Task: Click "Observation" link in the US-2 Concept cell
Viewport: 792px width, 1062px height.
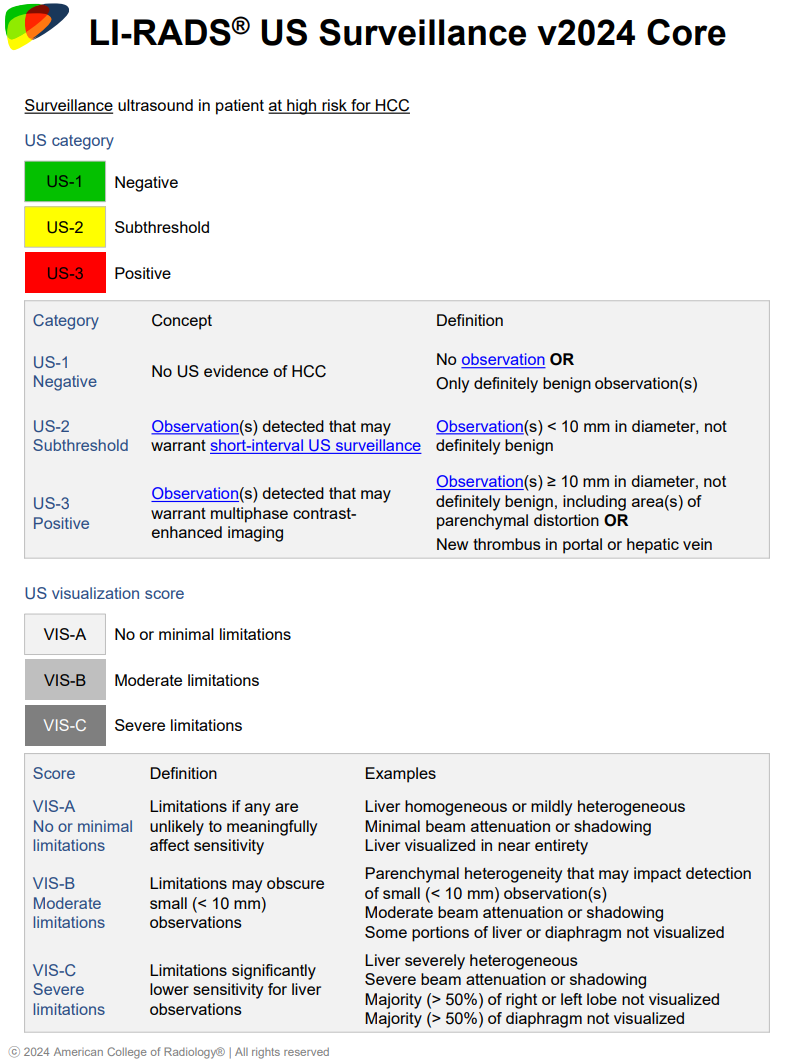Action: coord(195,426)
